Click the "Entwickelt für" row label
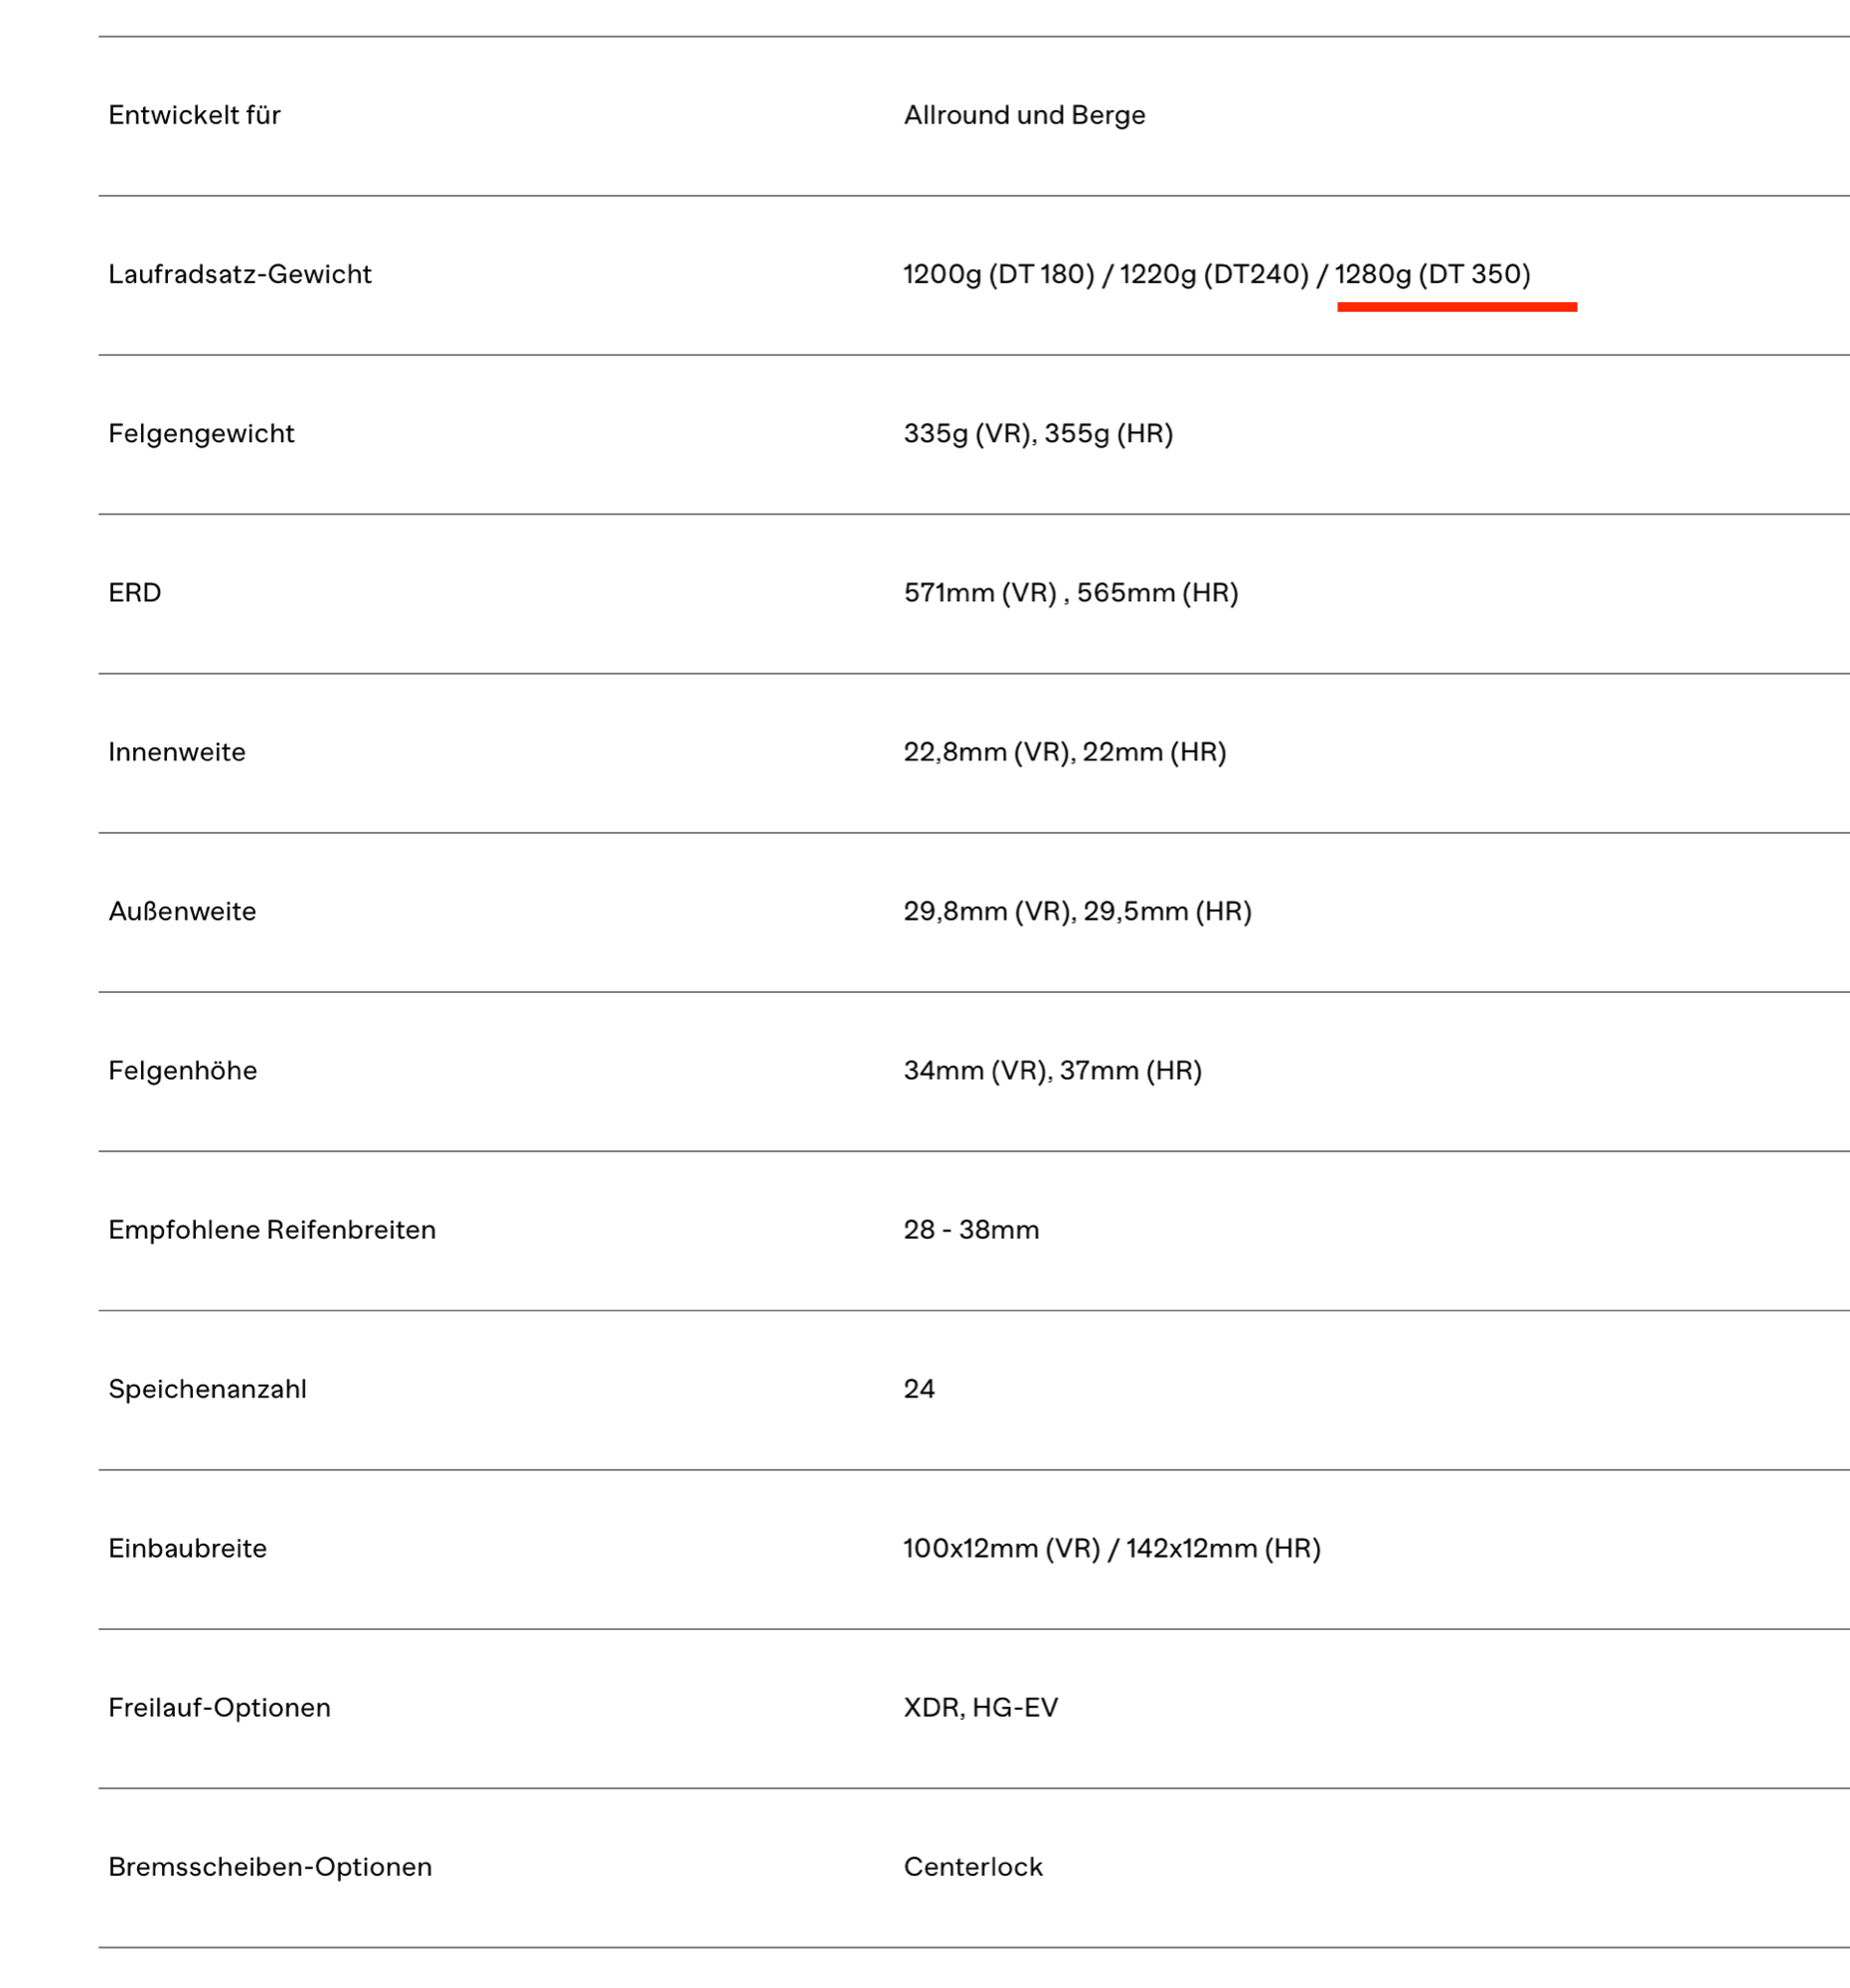This screenshot has width=1850, height=1988. click(194, 115)
